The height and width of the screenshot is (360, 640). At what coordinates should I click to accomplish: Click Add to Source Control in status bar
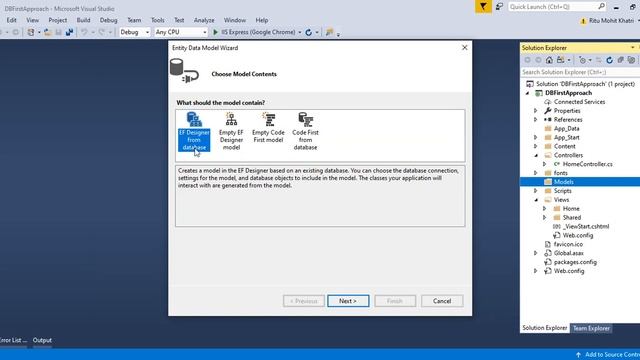(608, 355)
